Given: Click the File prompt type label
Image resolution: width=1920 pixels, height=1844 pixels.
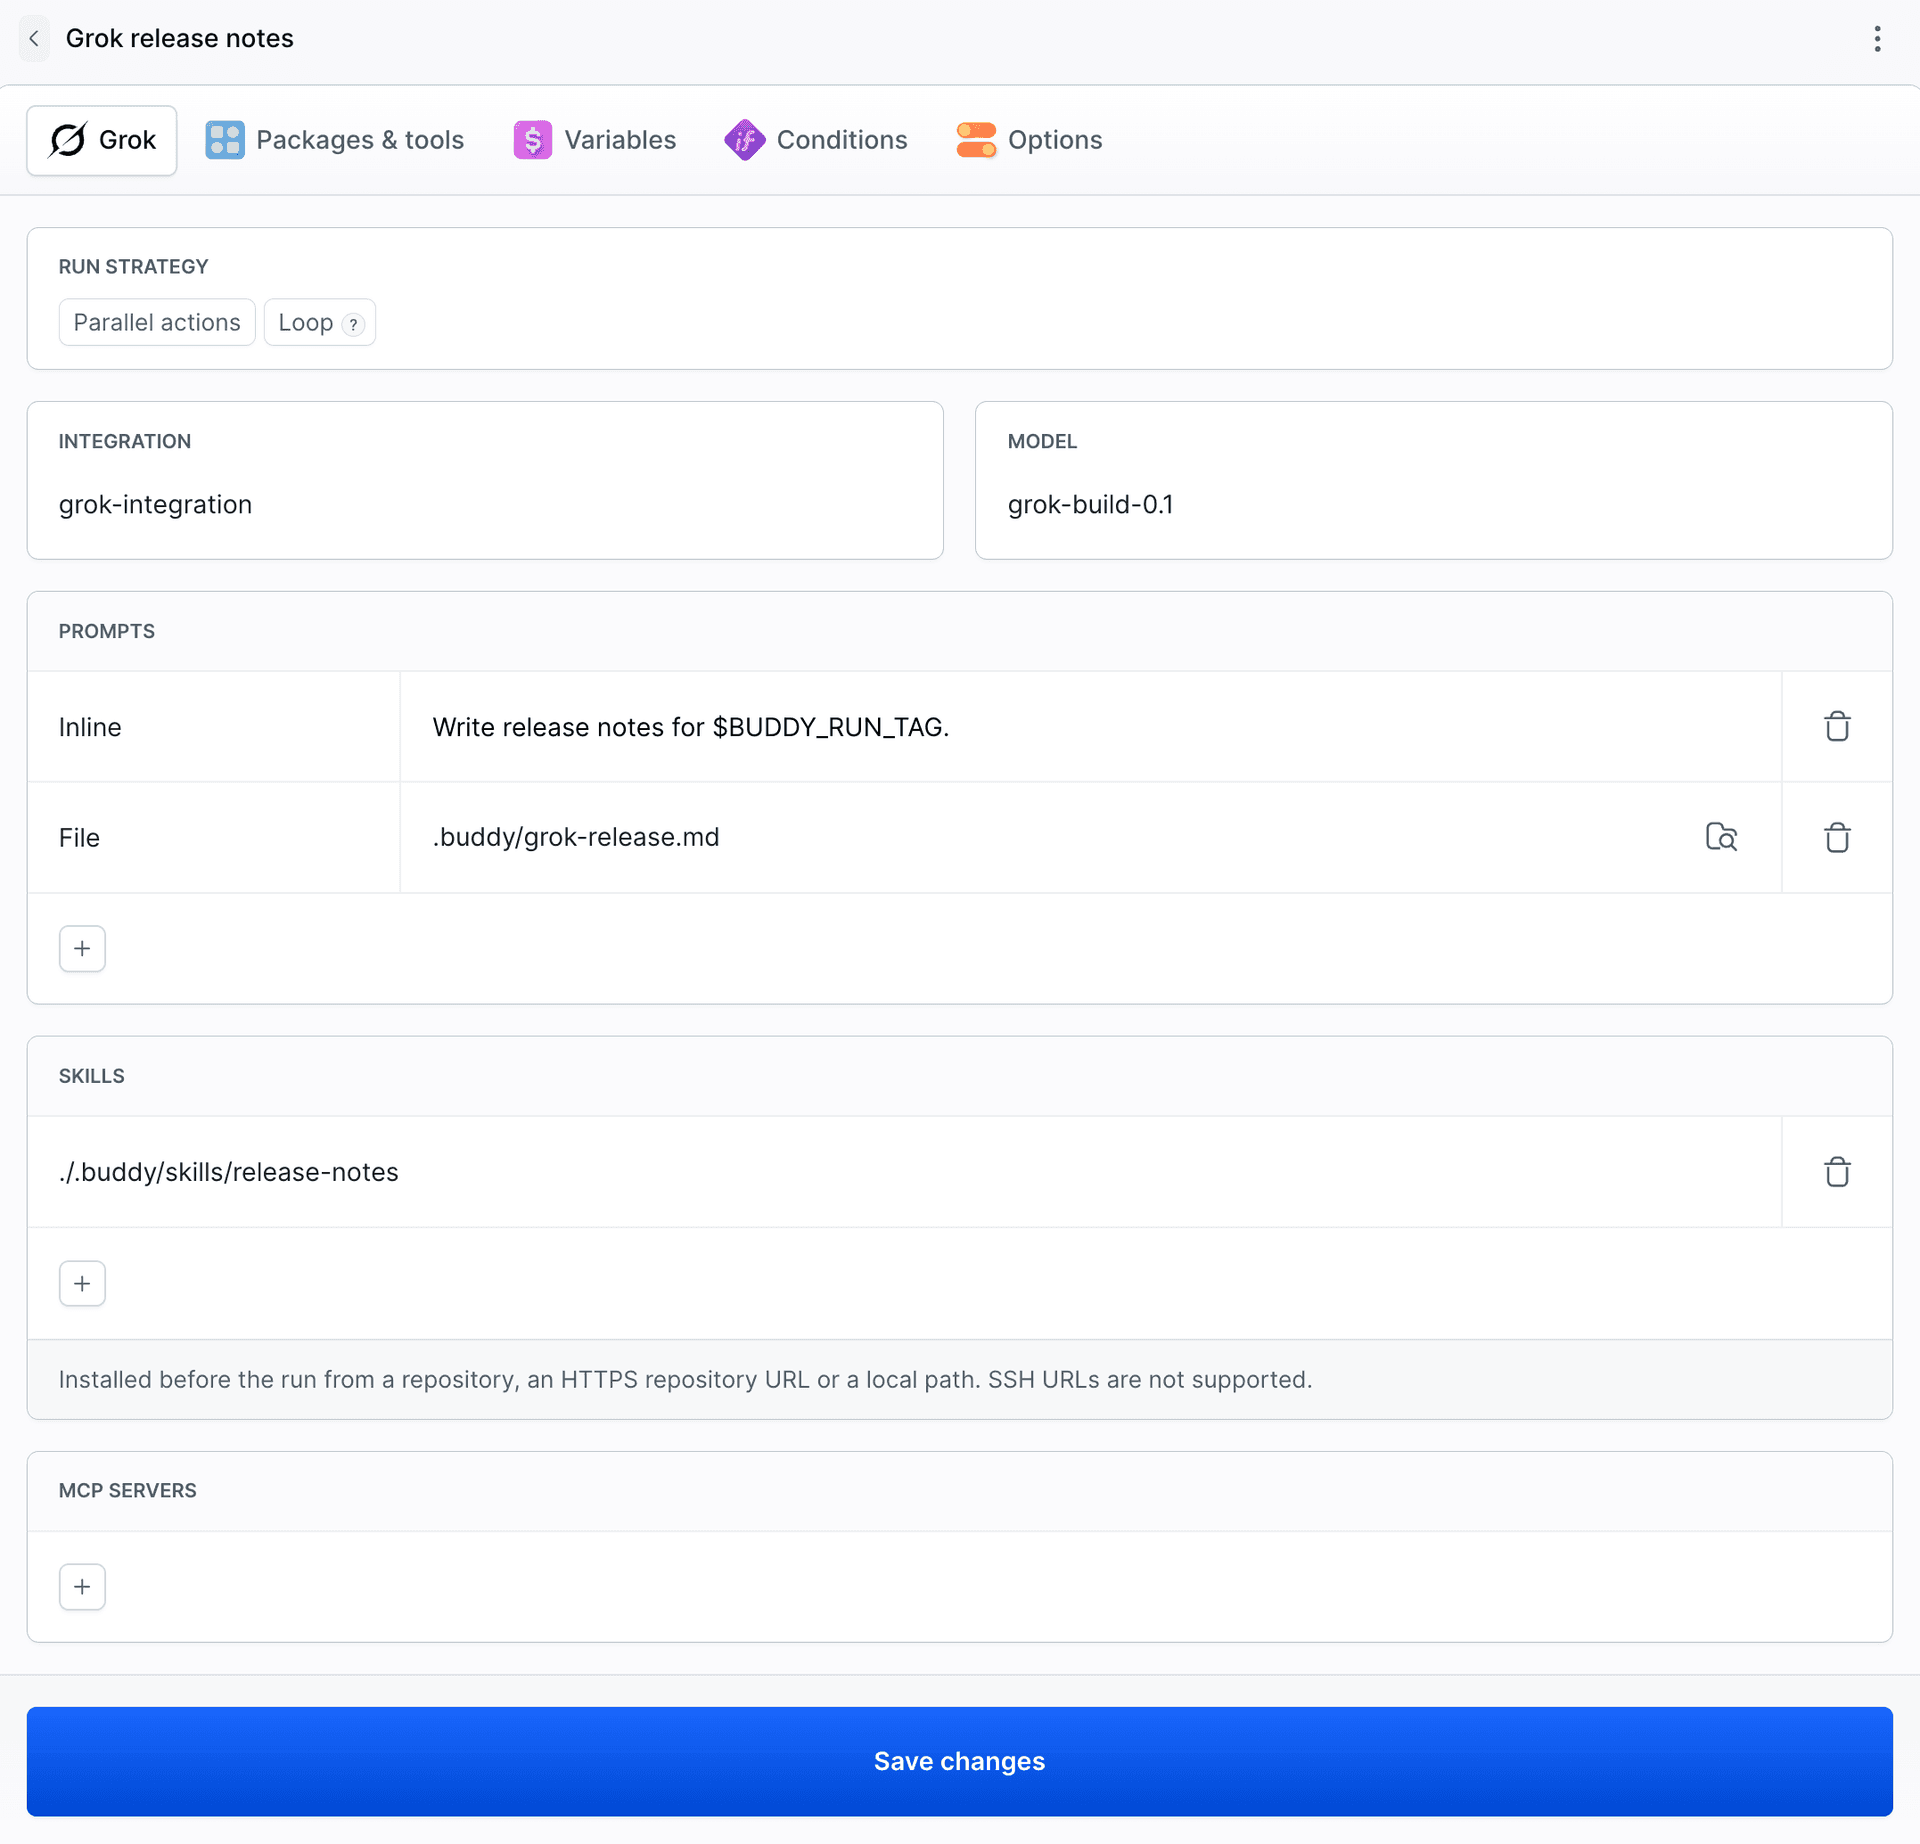Looking at the screenshot, I should pyautogui.click(x=79, y=837).
